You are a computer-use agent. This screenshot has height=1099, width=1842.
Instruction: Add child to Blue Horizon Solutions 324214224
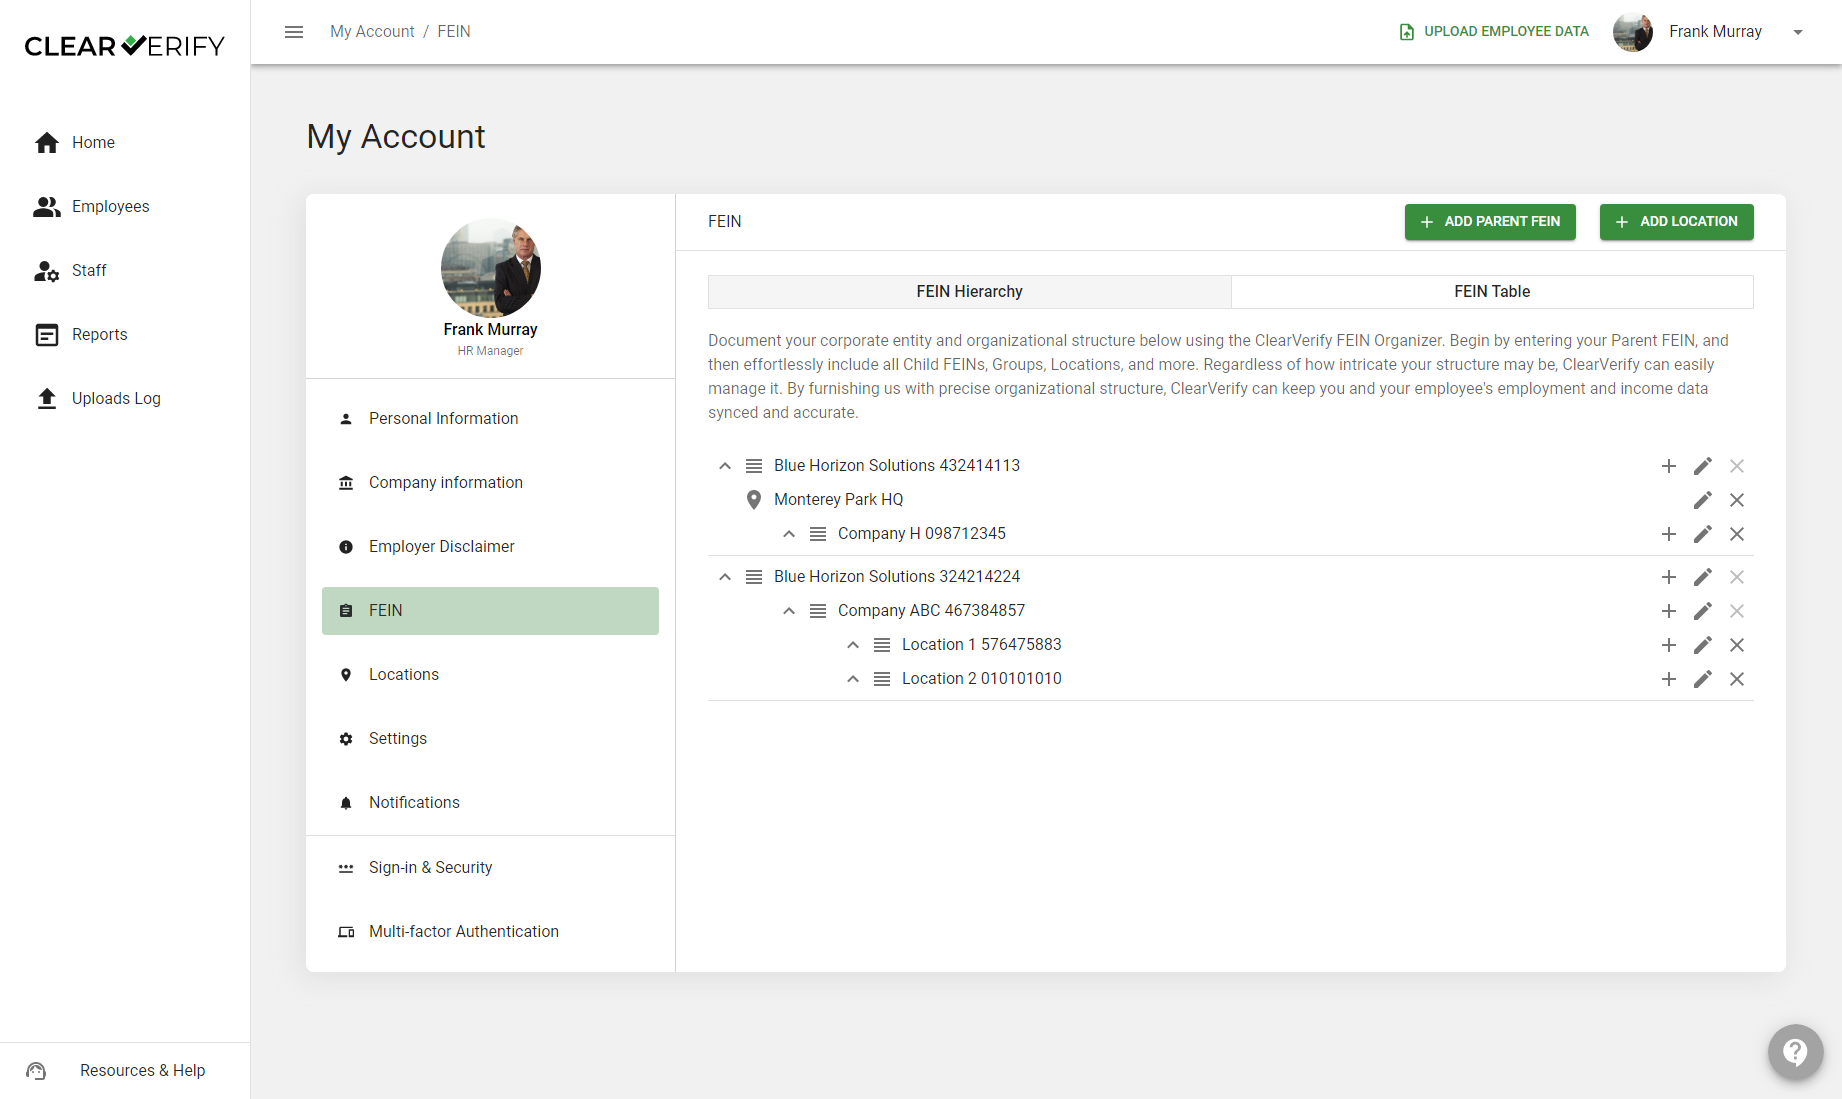pyautogui.click(x=1669, y=577)
